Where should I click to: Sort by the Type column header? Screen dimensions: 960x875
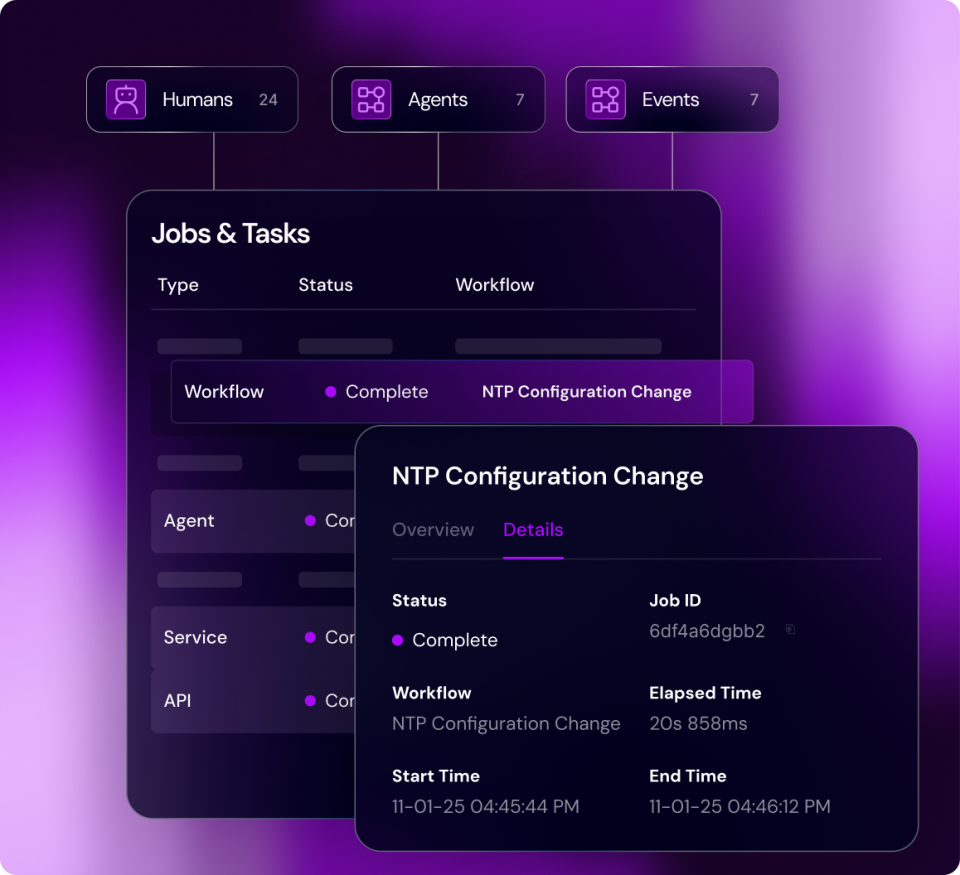pyautogui.click(x=178, y=285)
